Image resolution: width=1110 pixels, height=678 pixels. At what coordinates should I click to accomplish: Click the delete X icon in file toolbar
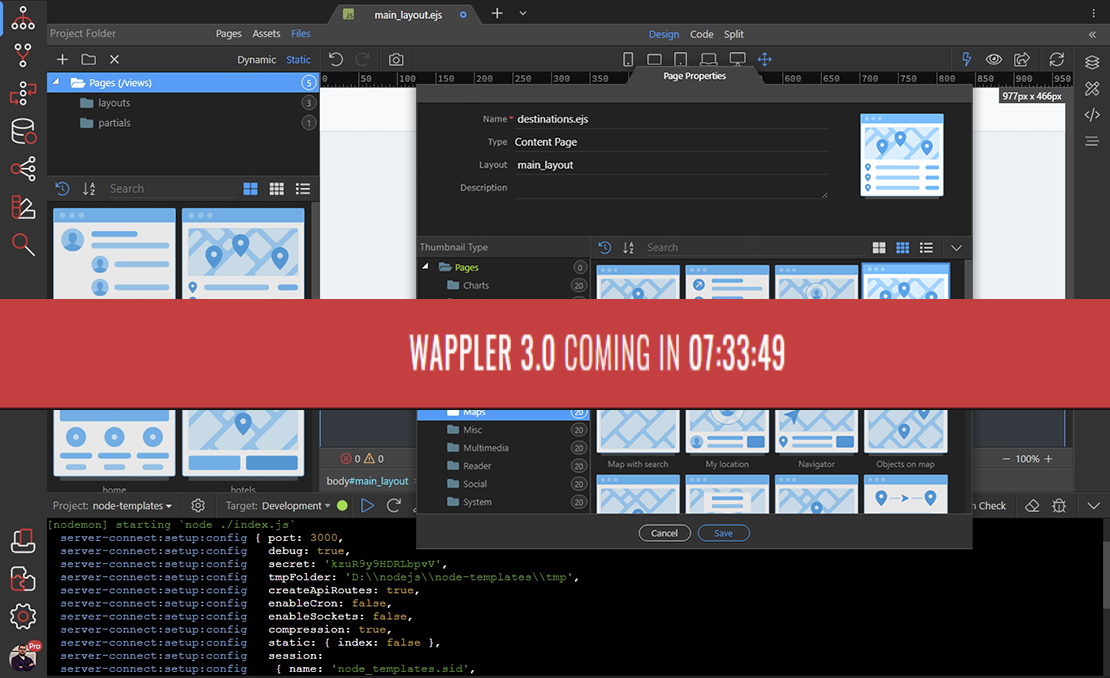coord(114,59)
